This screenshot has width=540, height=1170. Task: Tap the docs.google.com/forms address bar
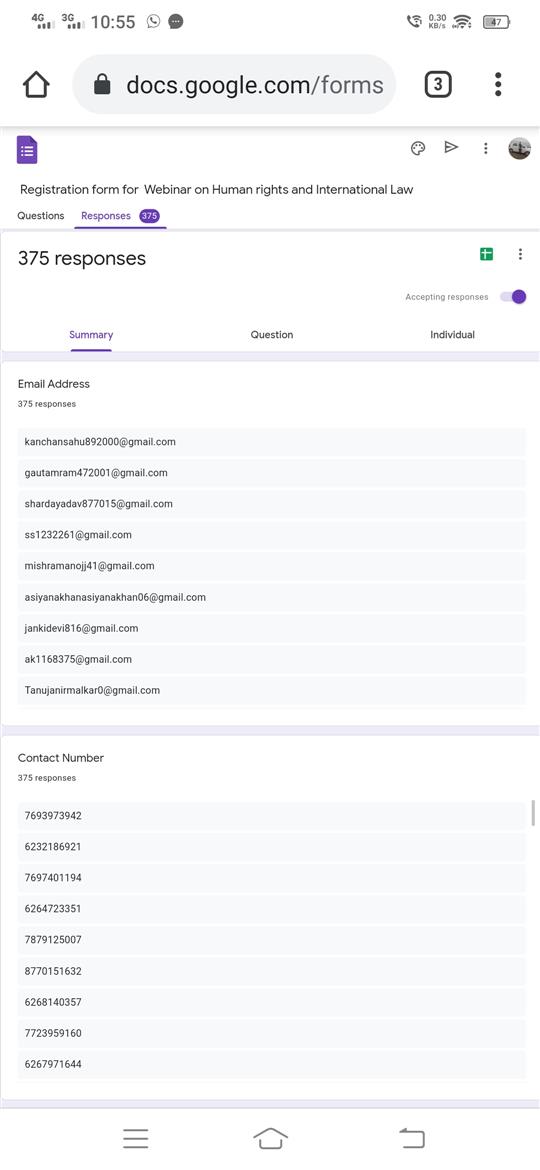point(233,84)
